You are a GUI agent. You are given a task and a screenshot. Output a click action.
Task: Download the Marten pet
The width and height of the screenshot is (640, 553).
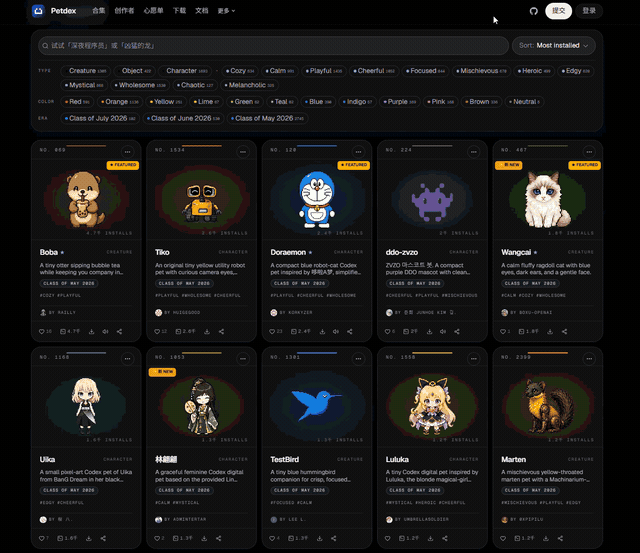tap(546, 538)
